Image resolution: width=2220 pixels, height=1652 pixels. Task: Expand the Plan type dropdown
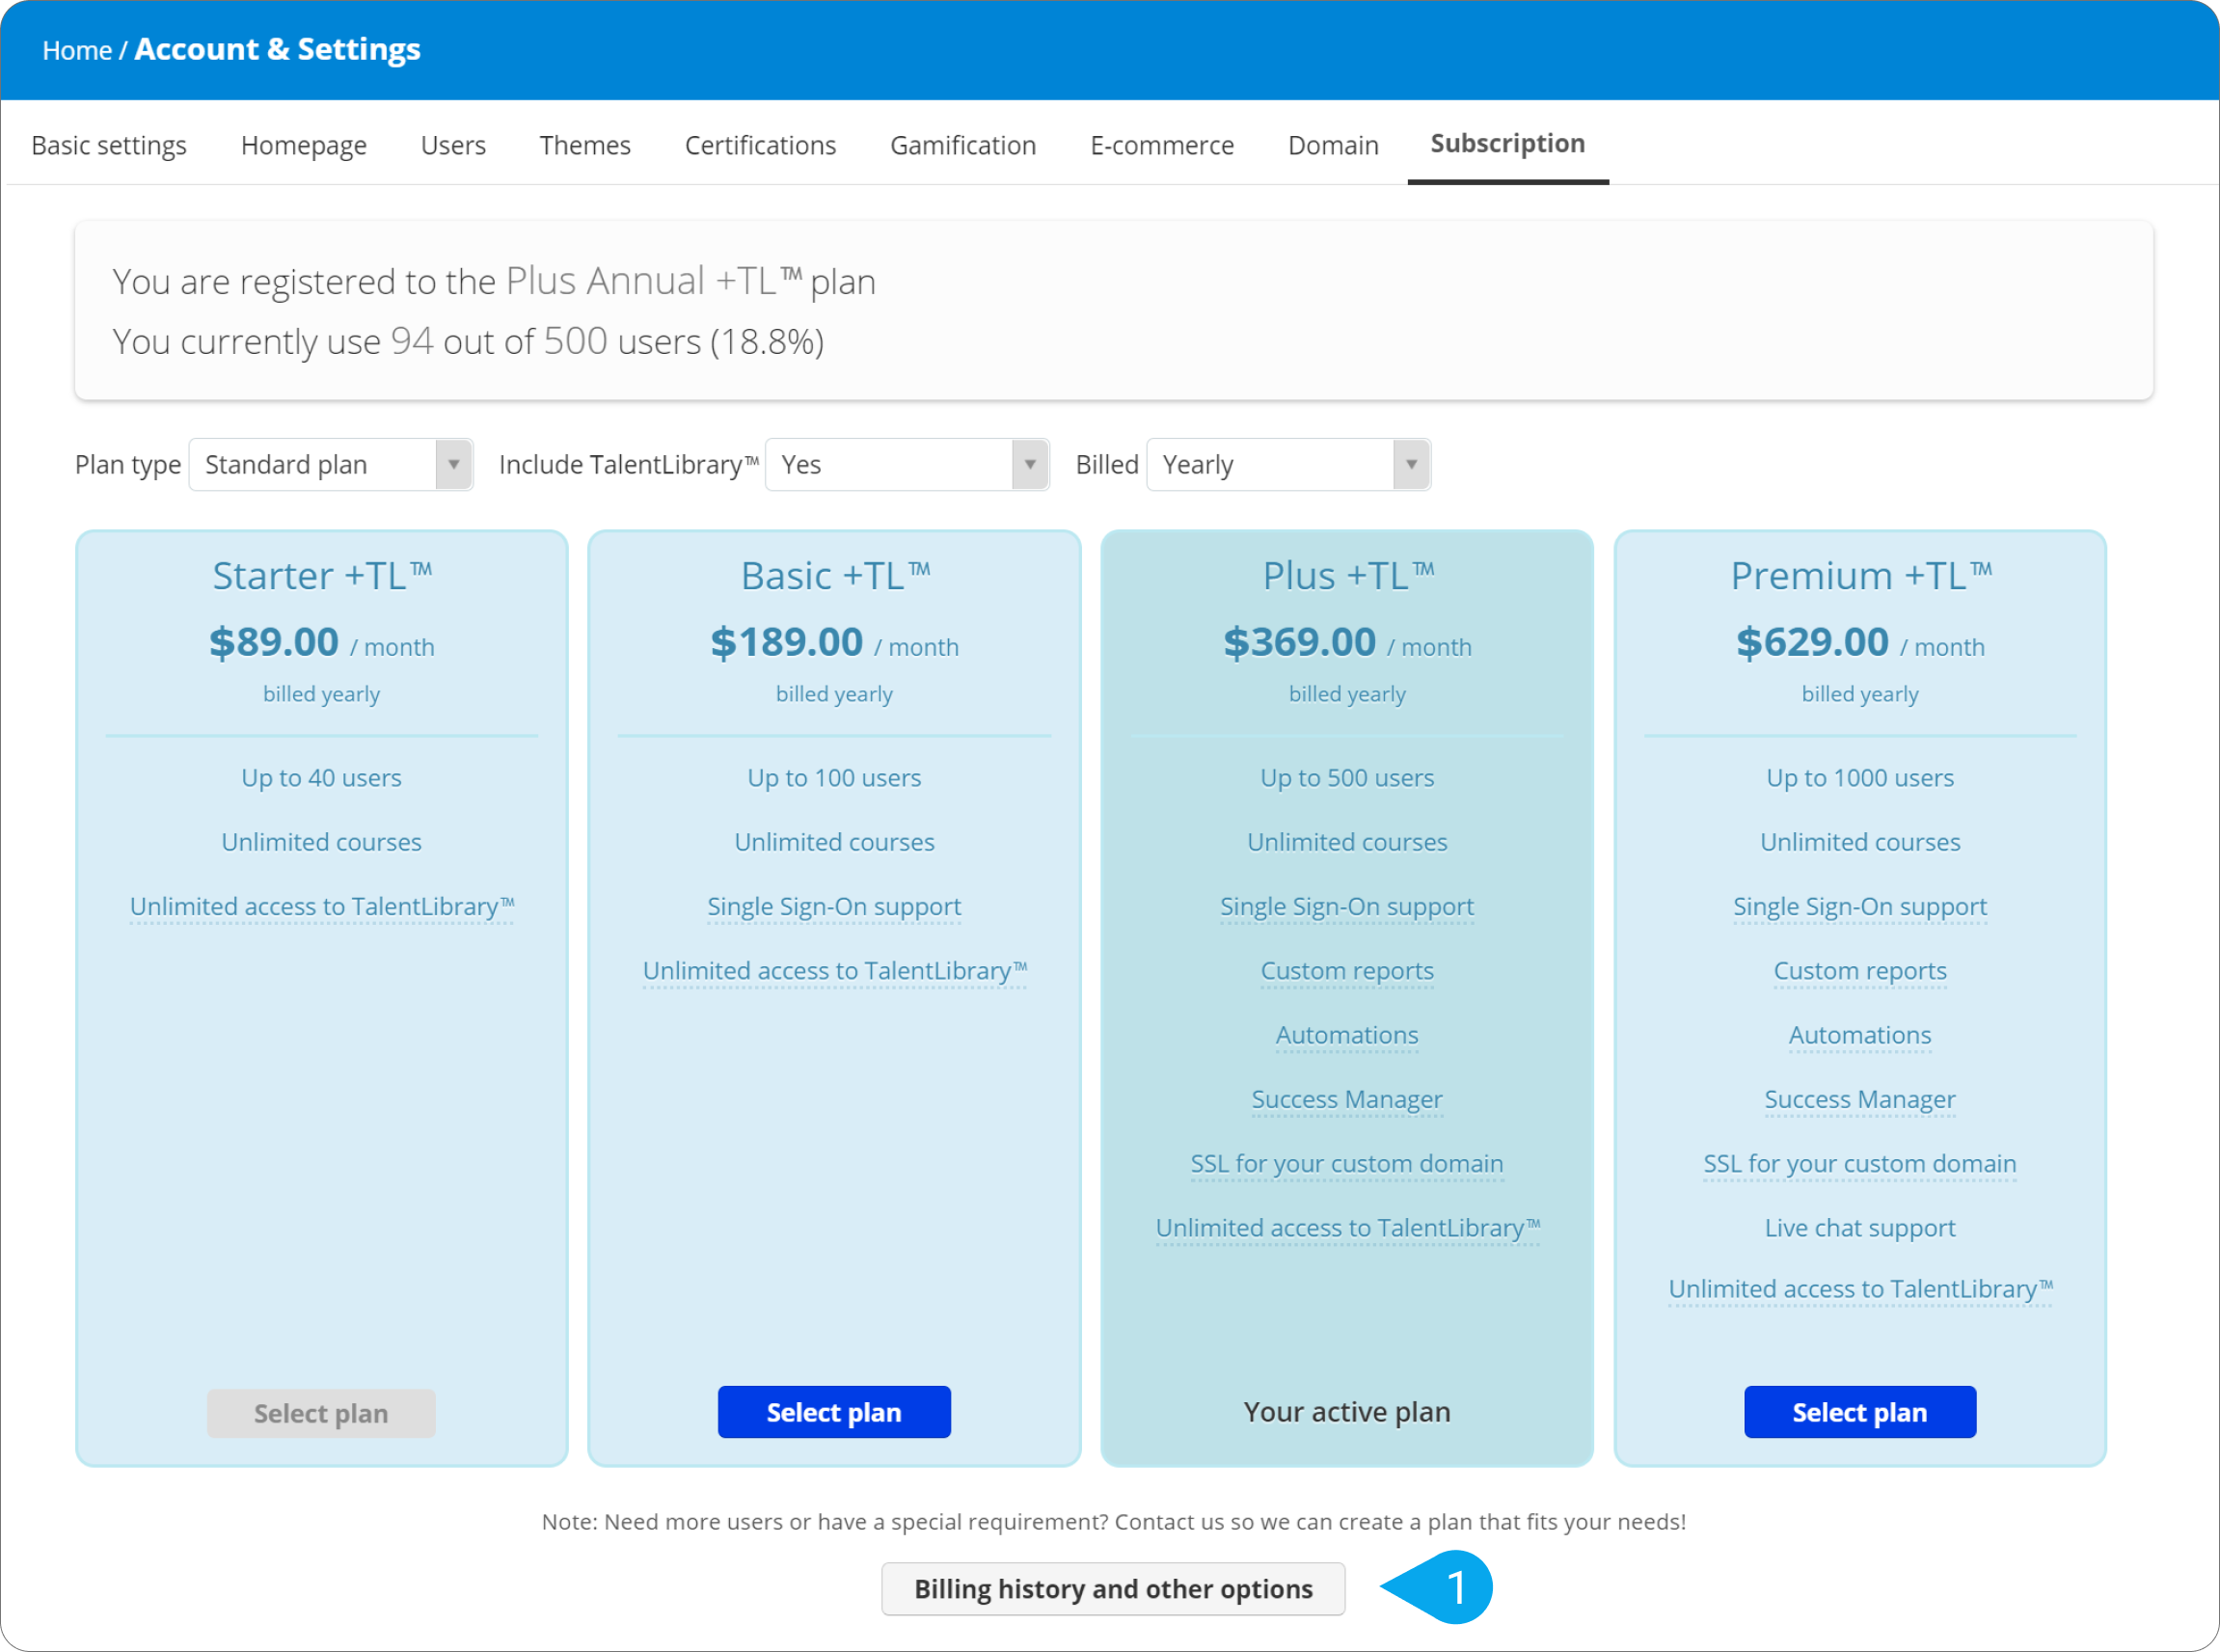331,464
